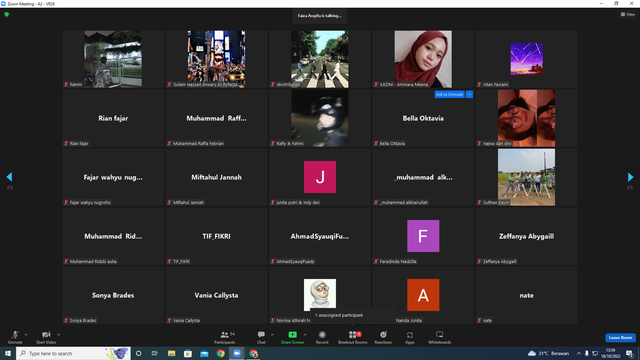The image size is (640, 360).
Task: Select the _muhammad alkhairullah tile
Action: coord(423,177)
